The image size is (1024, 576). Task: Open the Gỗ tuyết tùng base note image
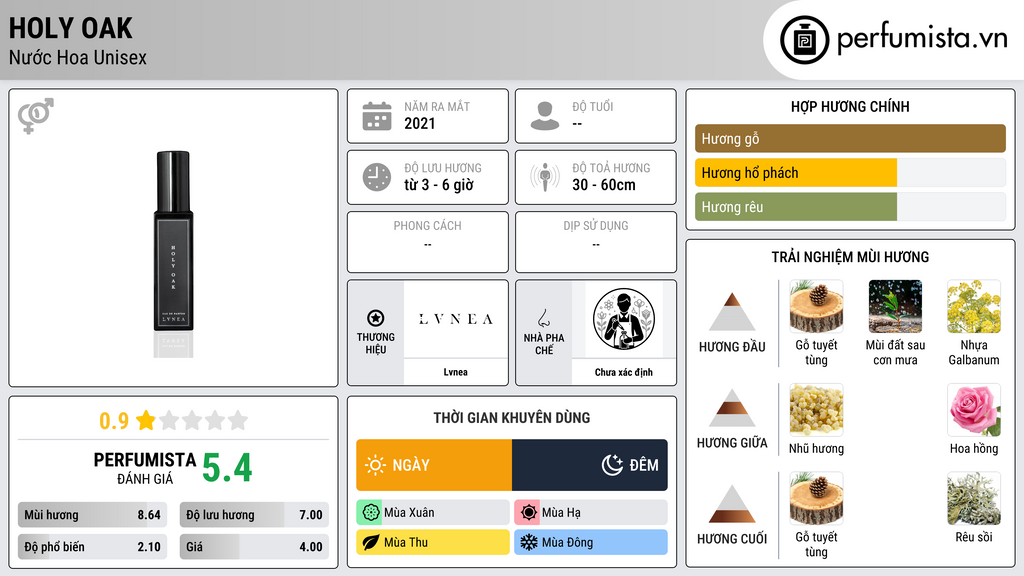(x=816, y=498)
